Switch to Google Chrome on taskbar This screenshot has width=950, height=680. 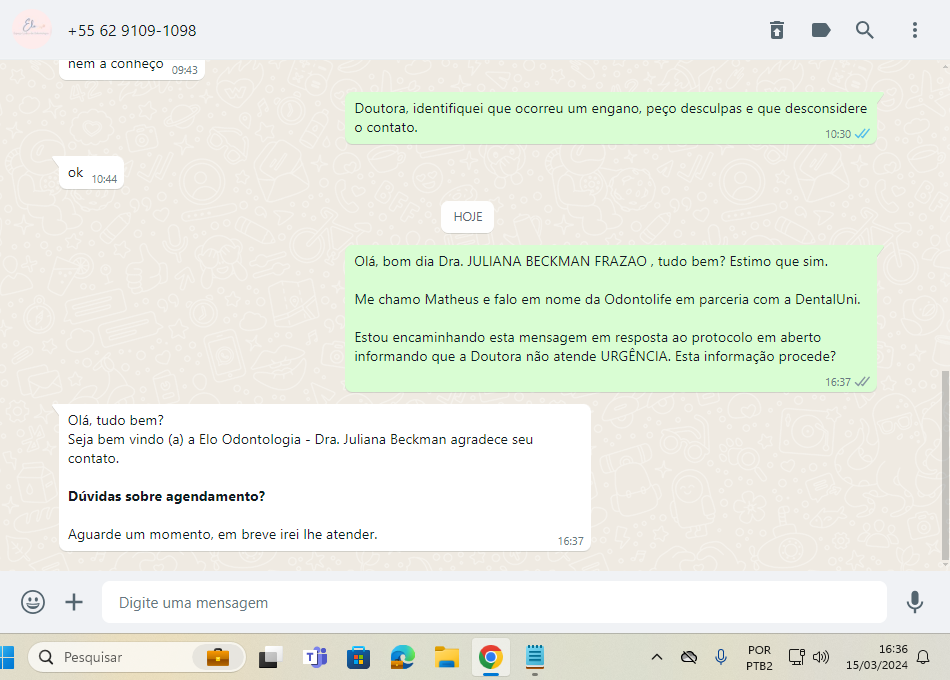point(491,657)
